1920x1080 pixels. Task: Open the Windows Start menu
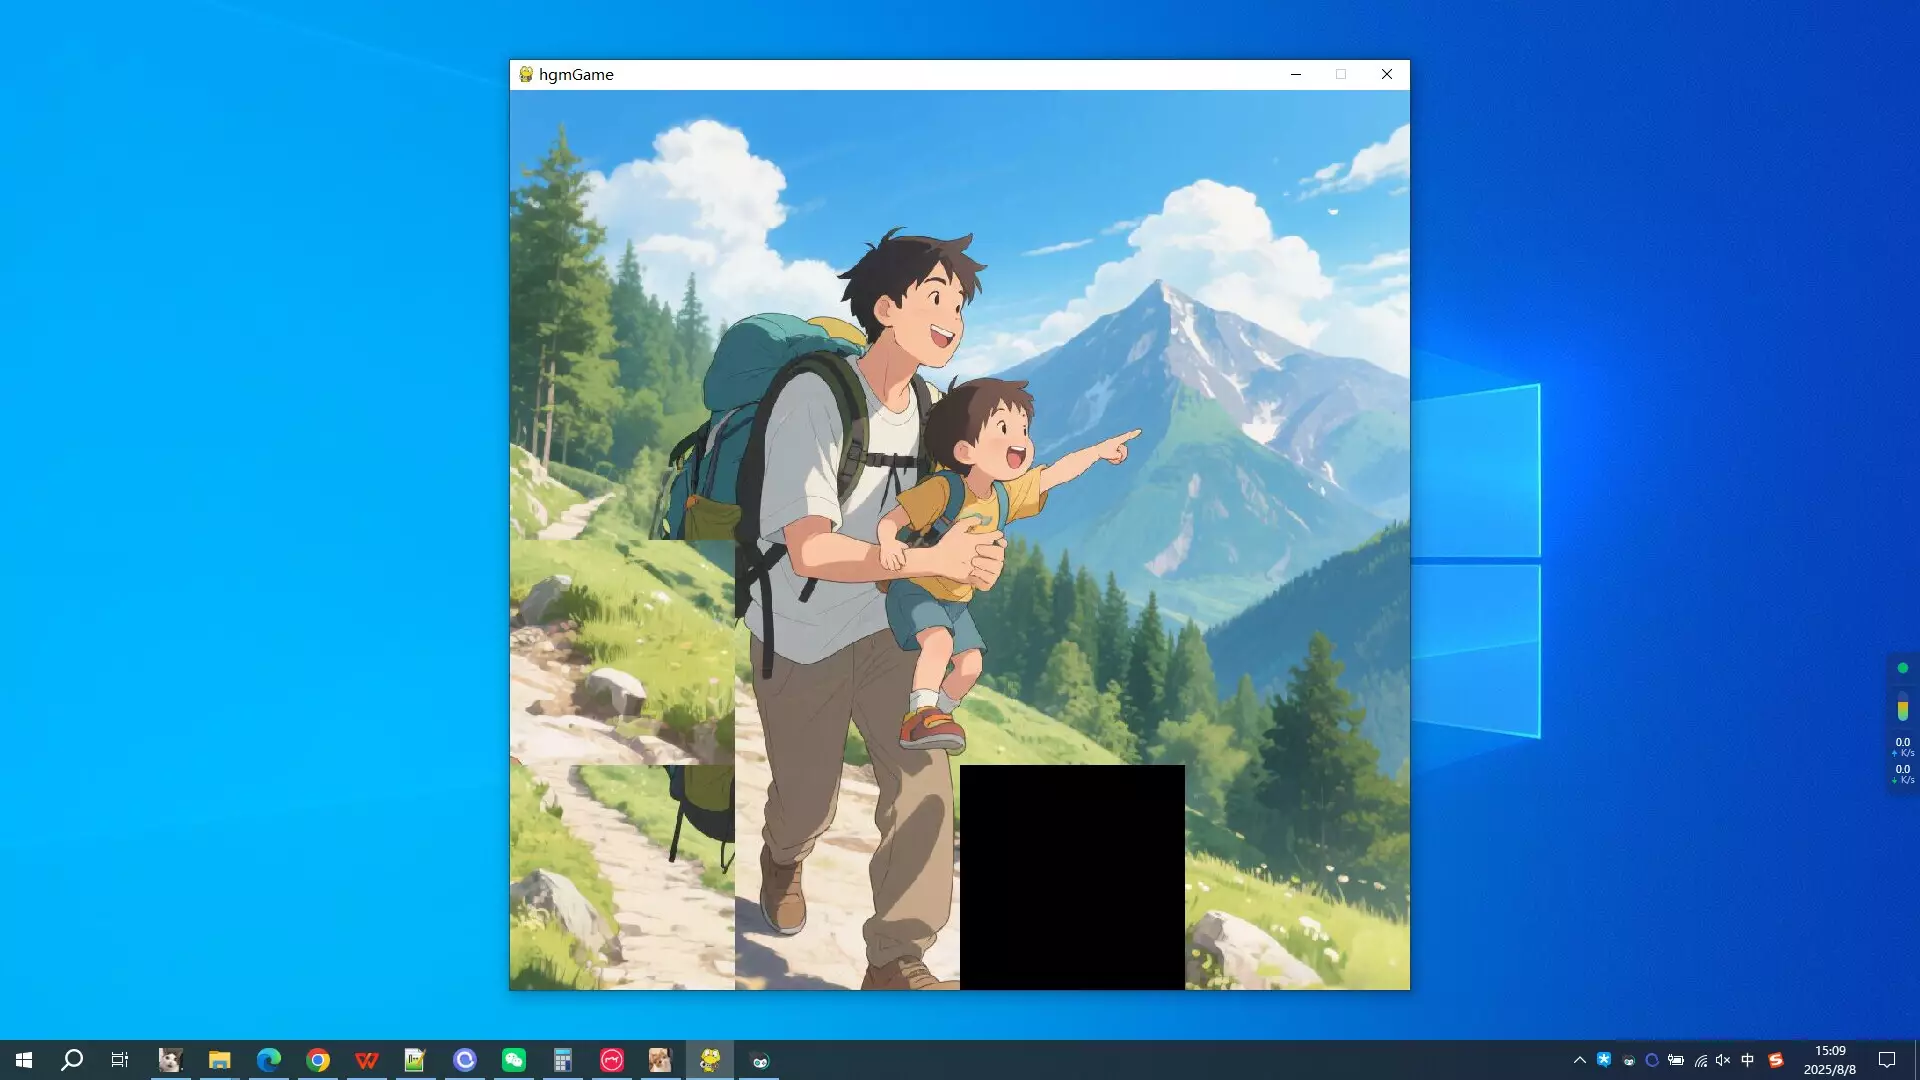[x=24, y=1060]
